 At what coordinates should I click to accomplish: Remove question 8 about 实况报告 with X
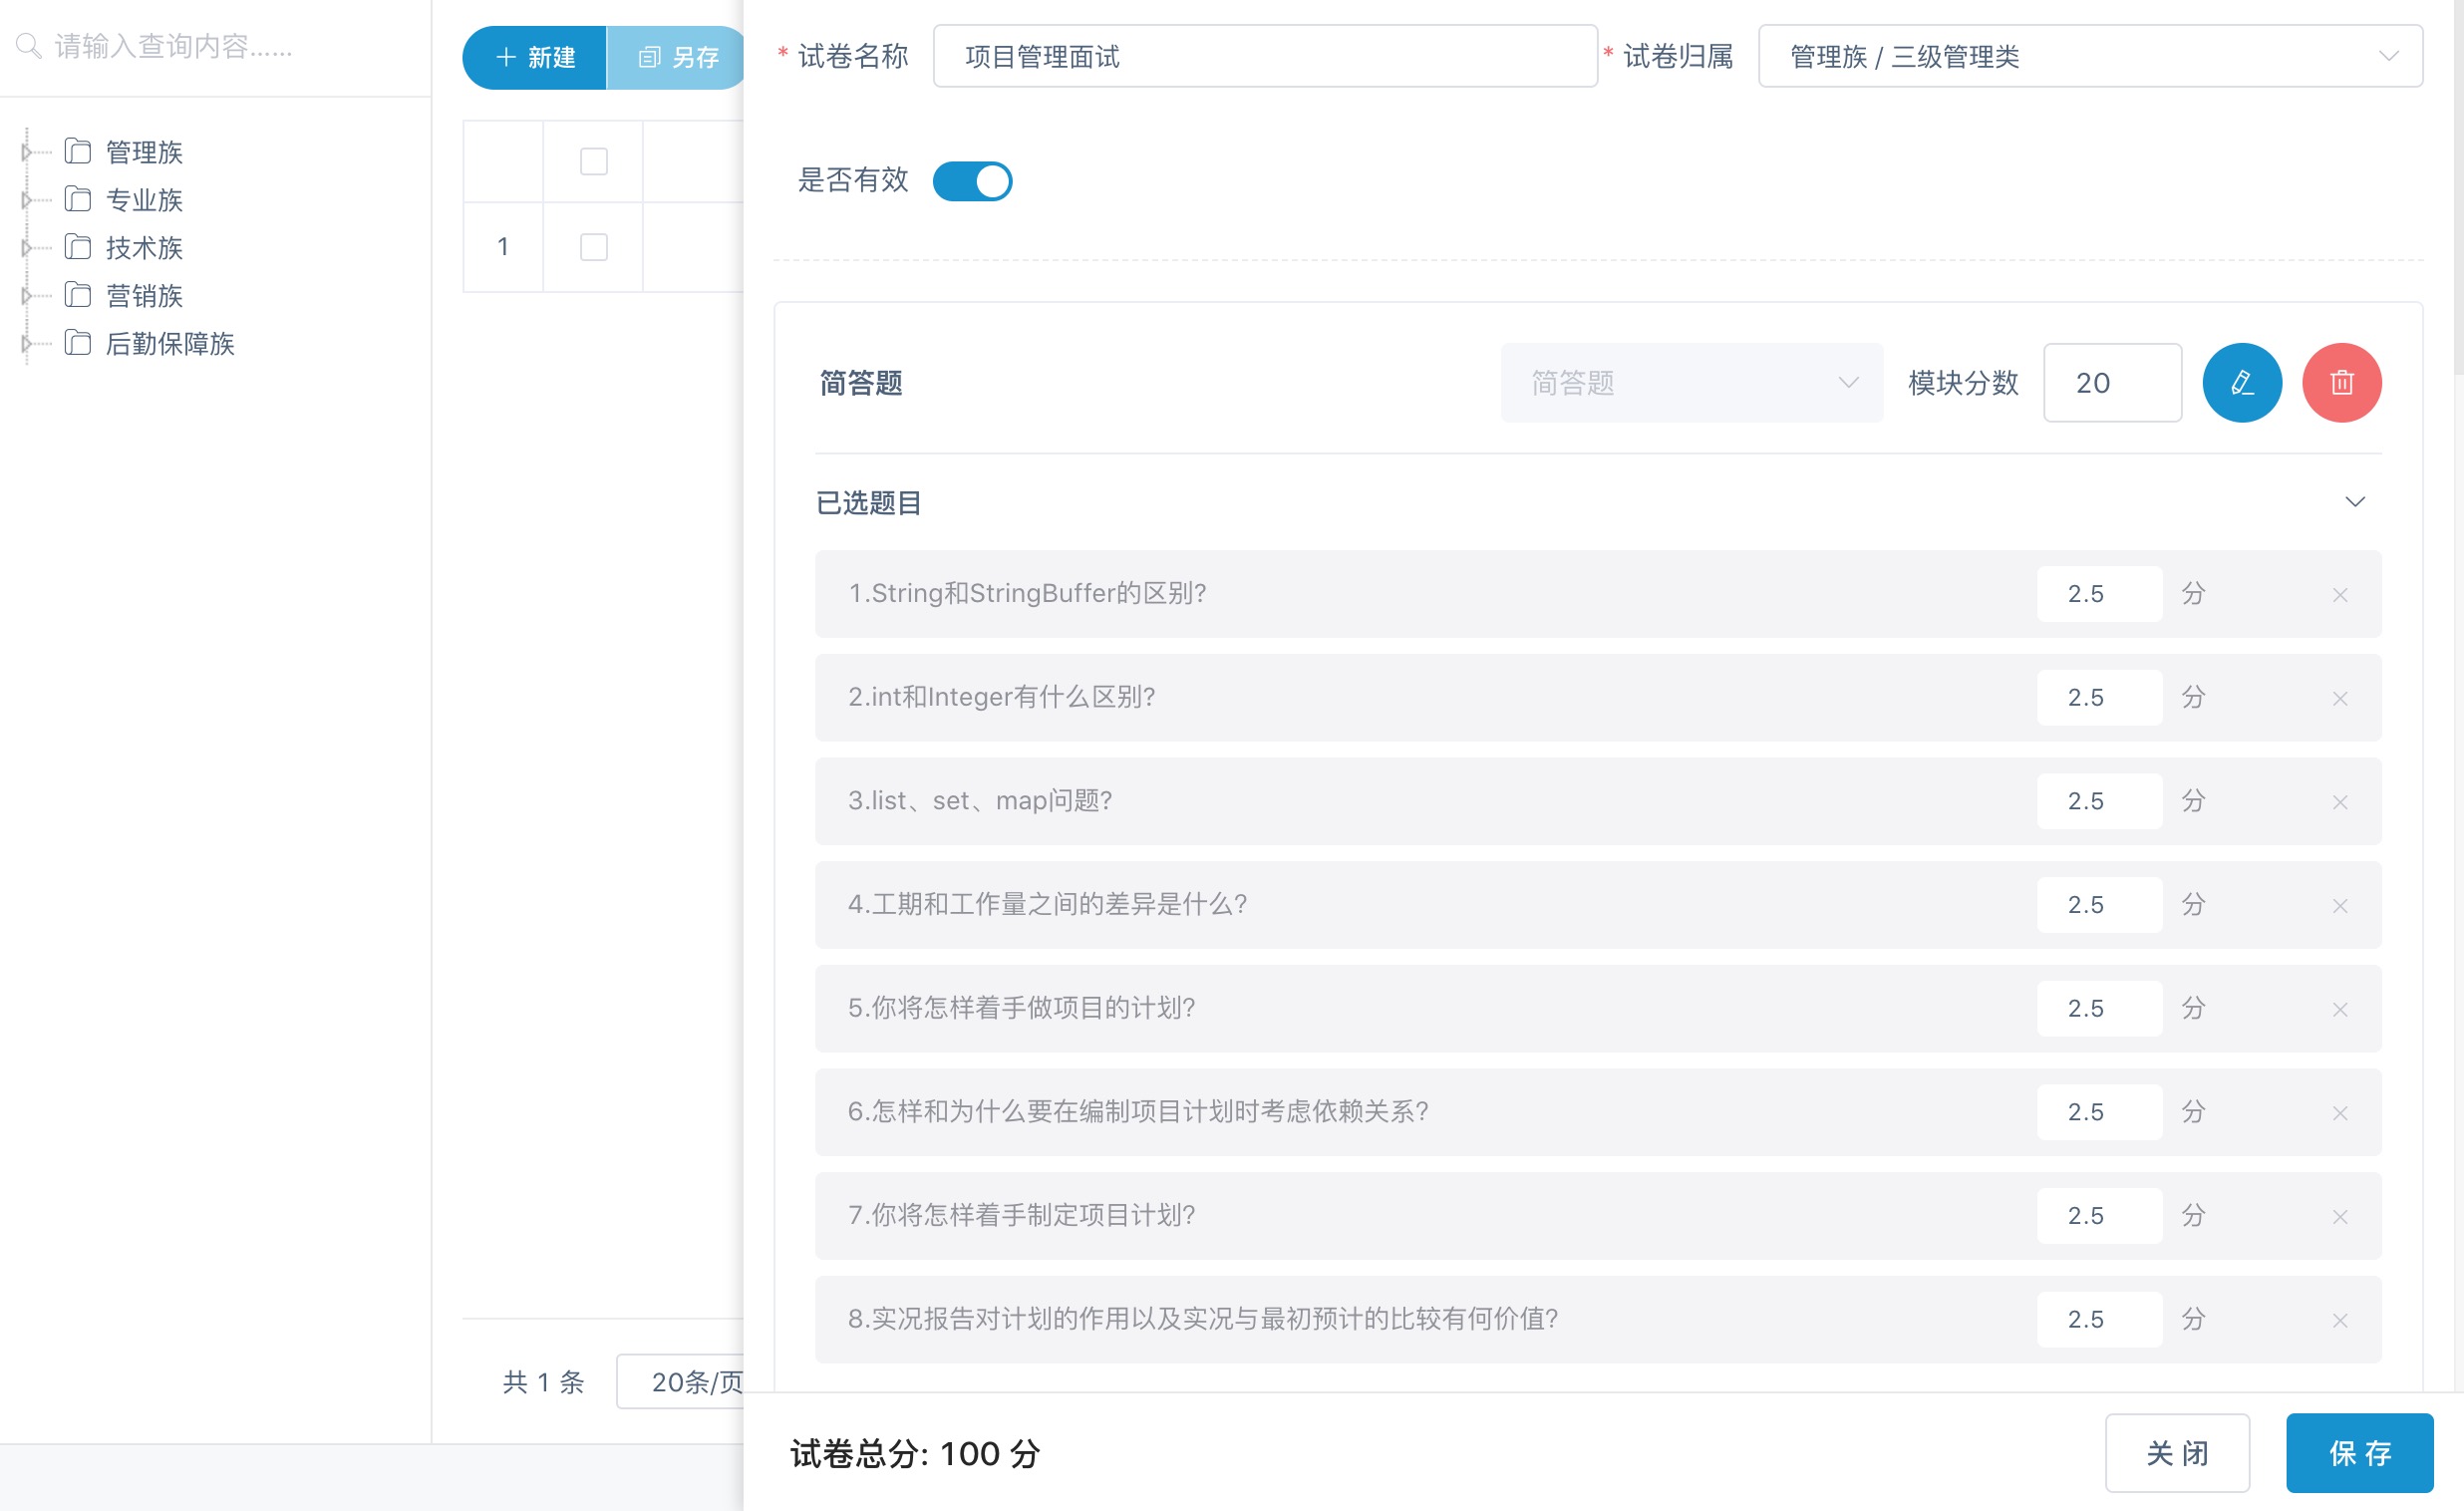[2339, 1320]
